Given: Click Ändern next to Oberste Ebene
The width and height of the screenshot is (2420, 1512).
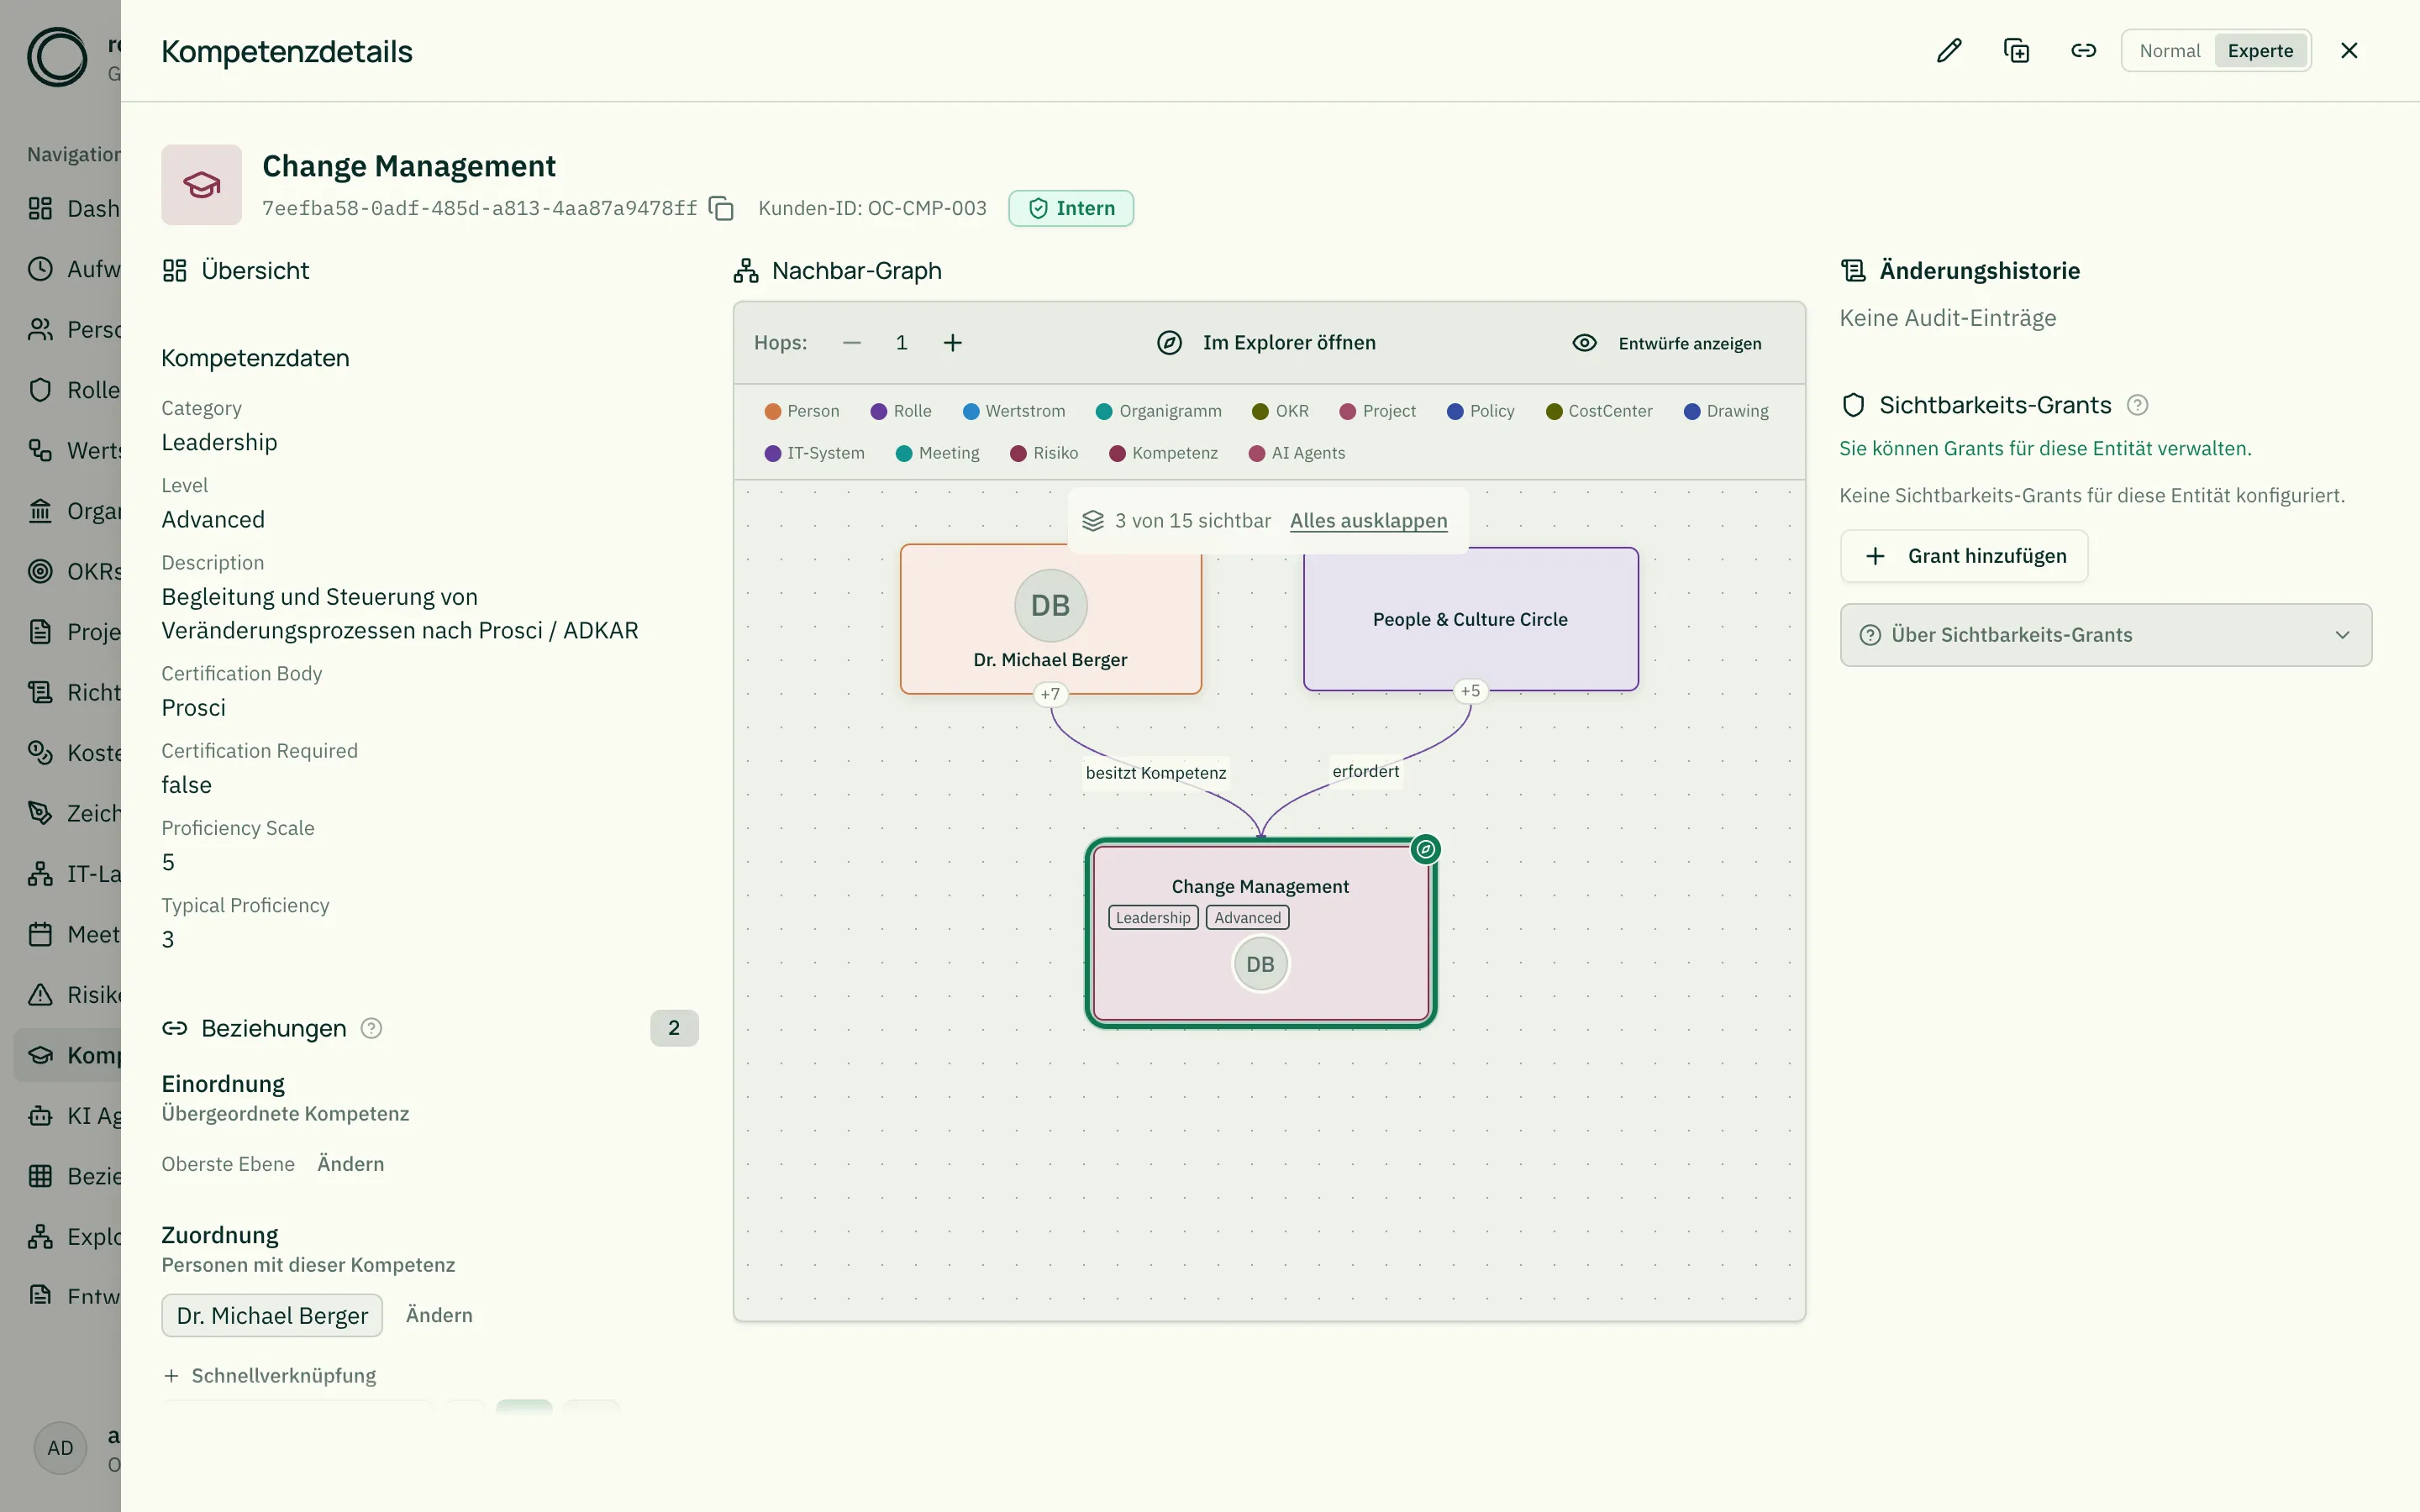Looking at the screenshot, I should [x=351, y=1164].
